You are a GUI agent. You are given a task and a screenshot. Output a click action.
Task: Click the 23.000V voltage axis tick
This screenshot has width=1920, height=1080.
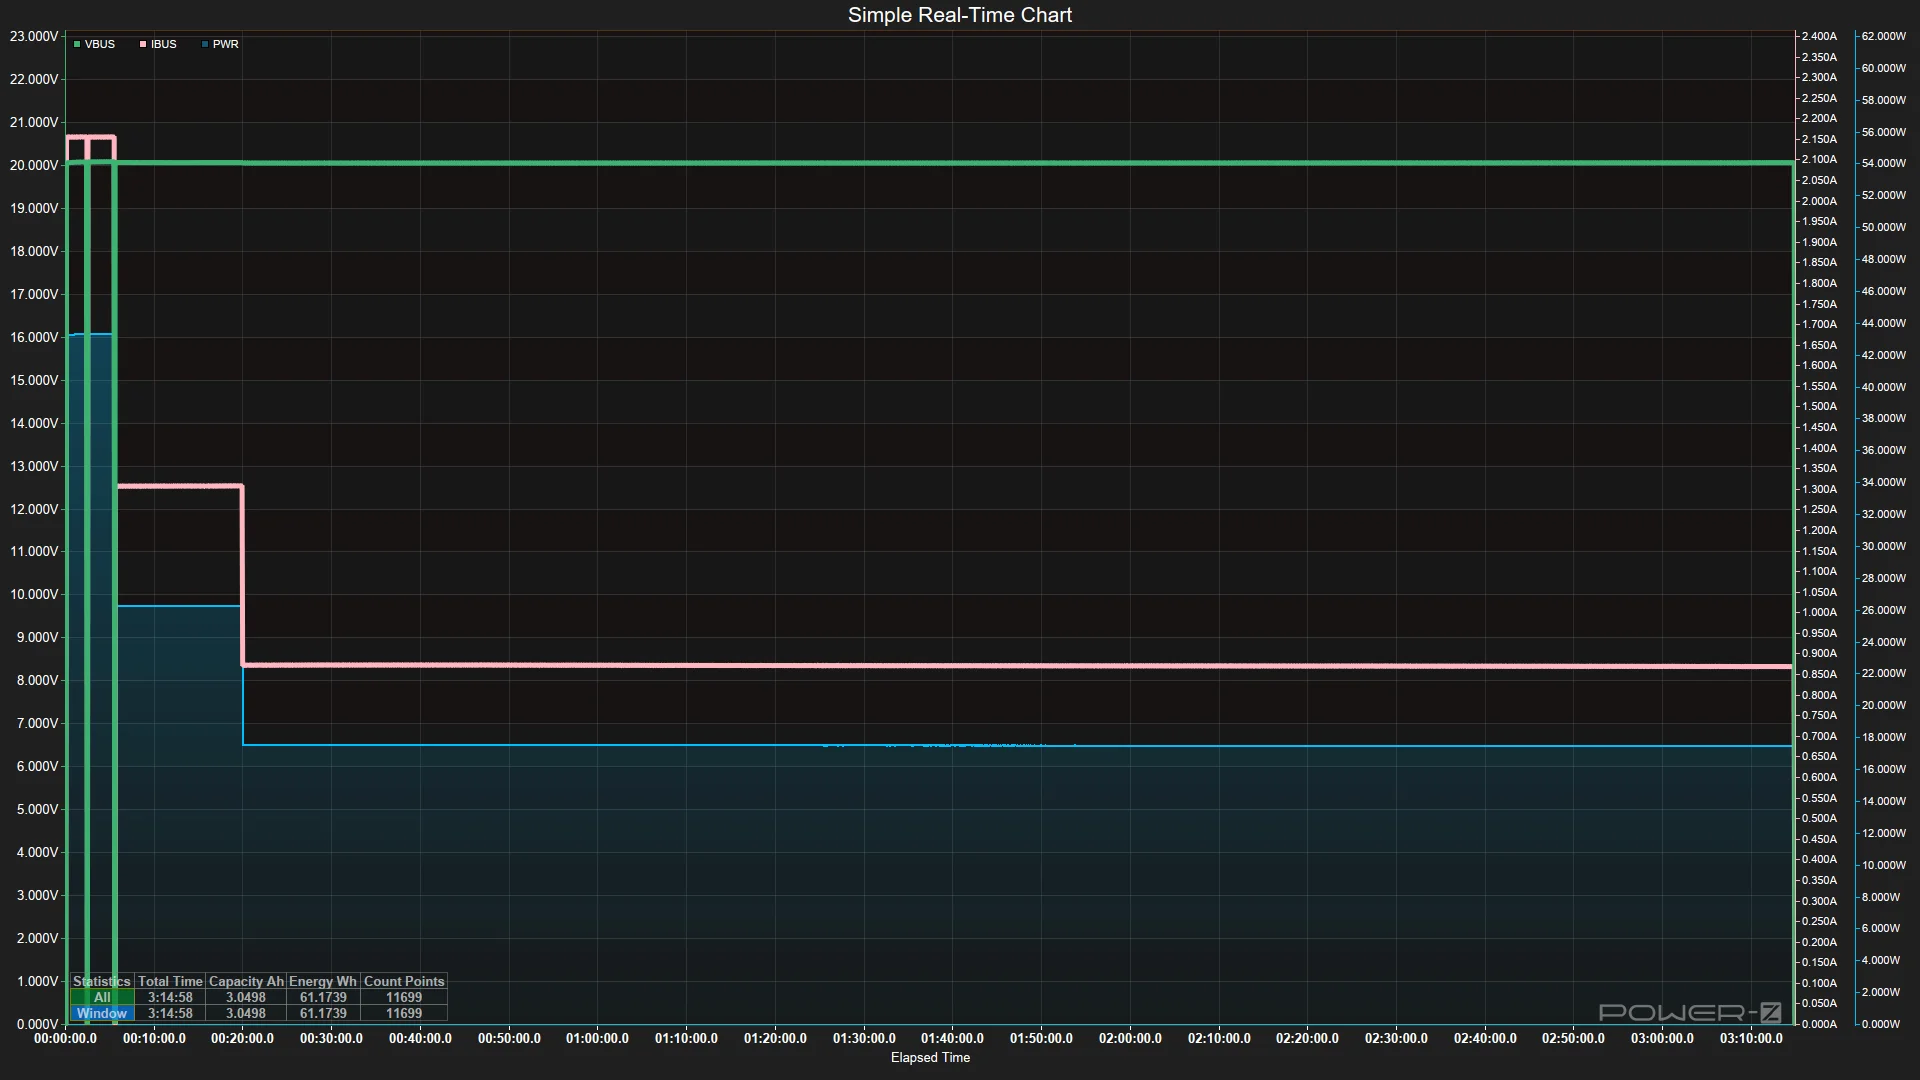[x=34, y=36]
